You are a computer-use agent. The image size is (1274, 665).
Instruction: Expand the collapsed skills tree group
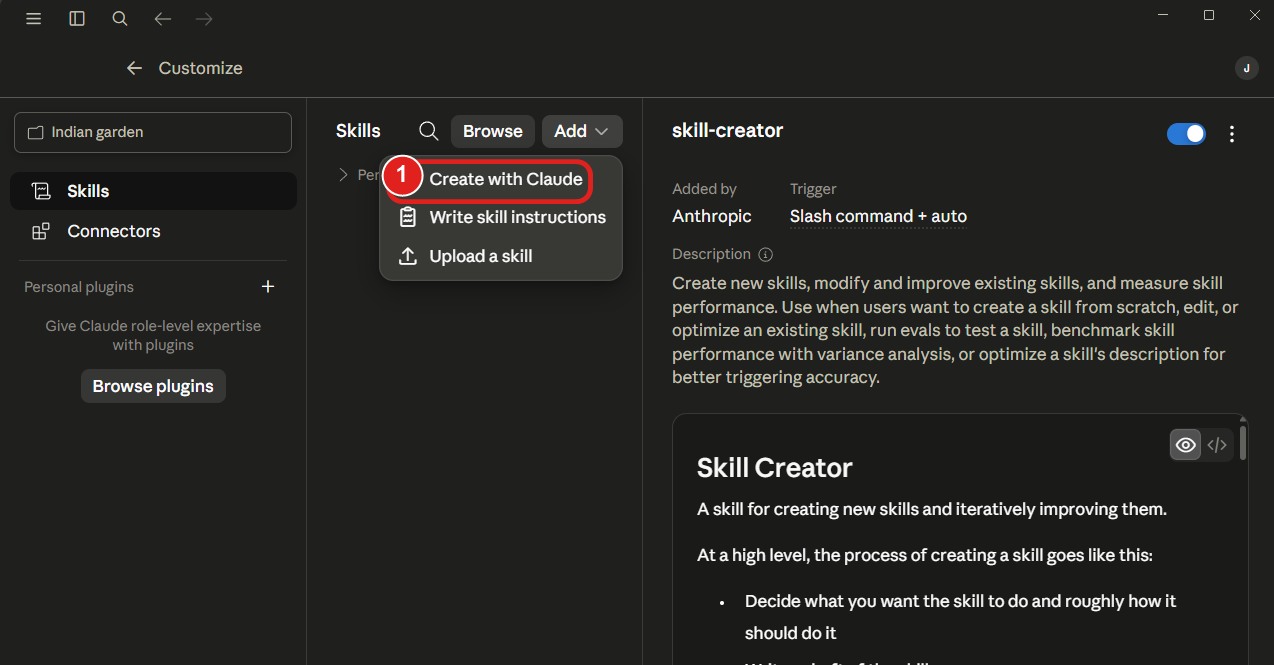tap(343, 175)
